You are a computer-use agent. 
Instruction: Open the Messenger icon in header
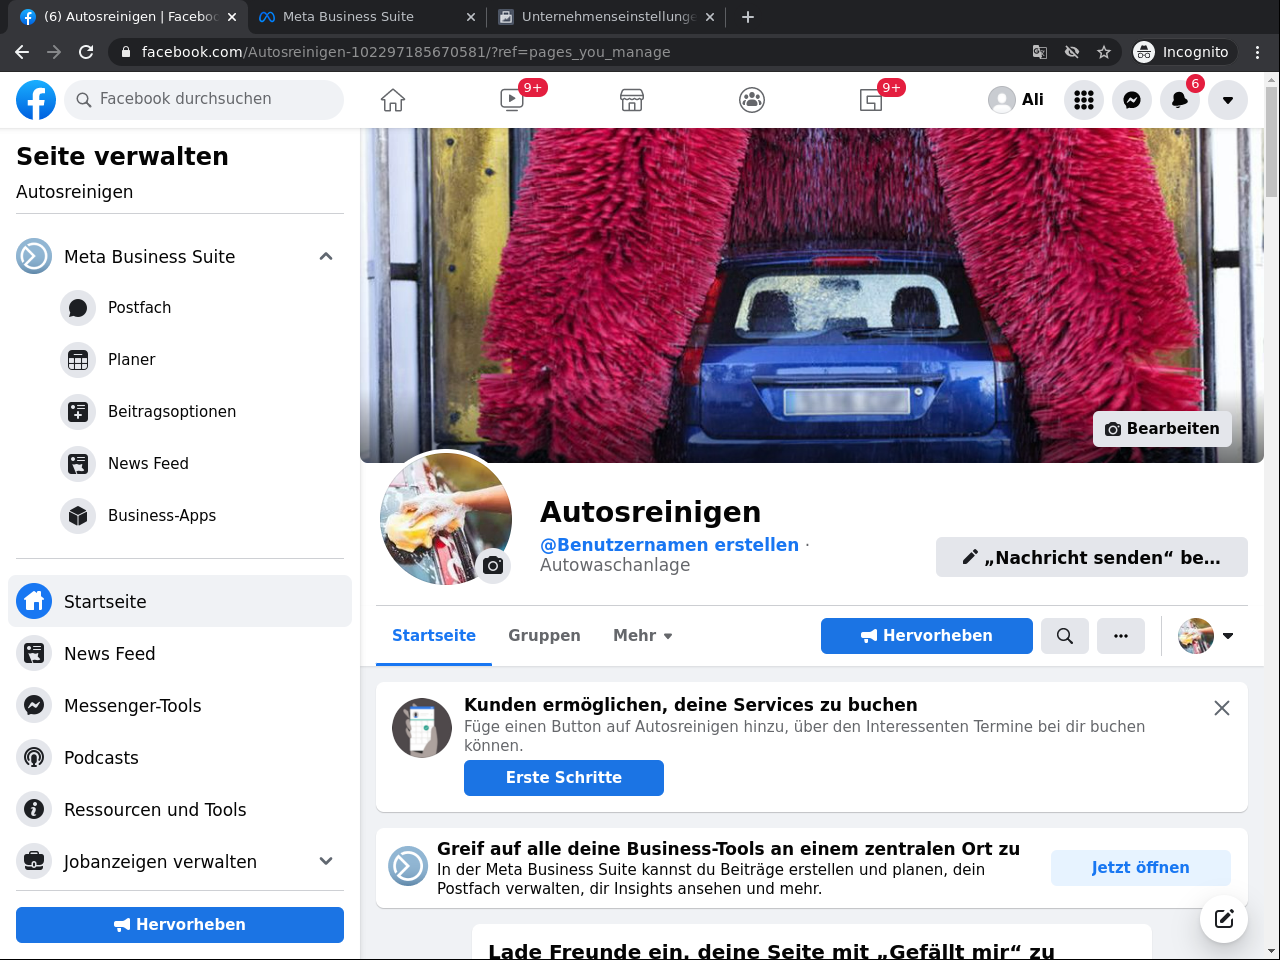[1132, 100]
